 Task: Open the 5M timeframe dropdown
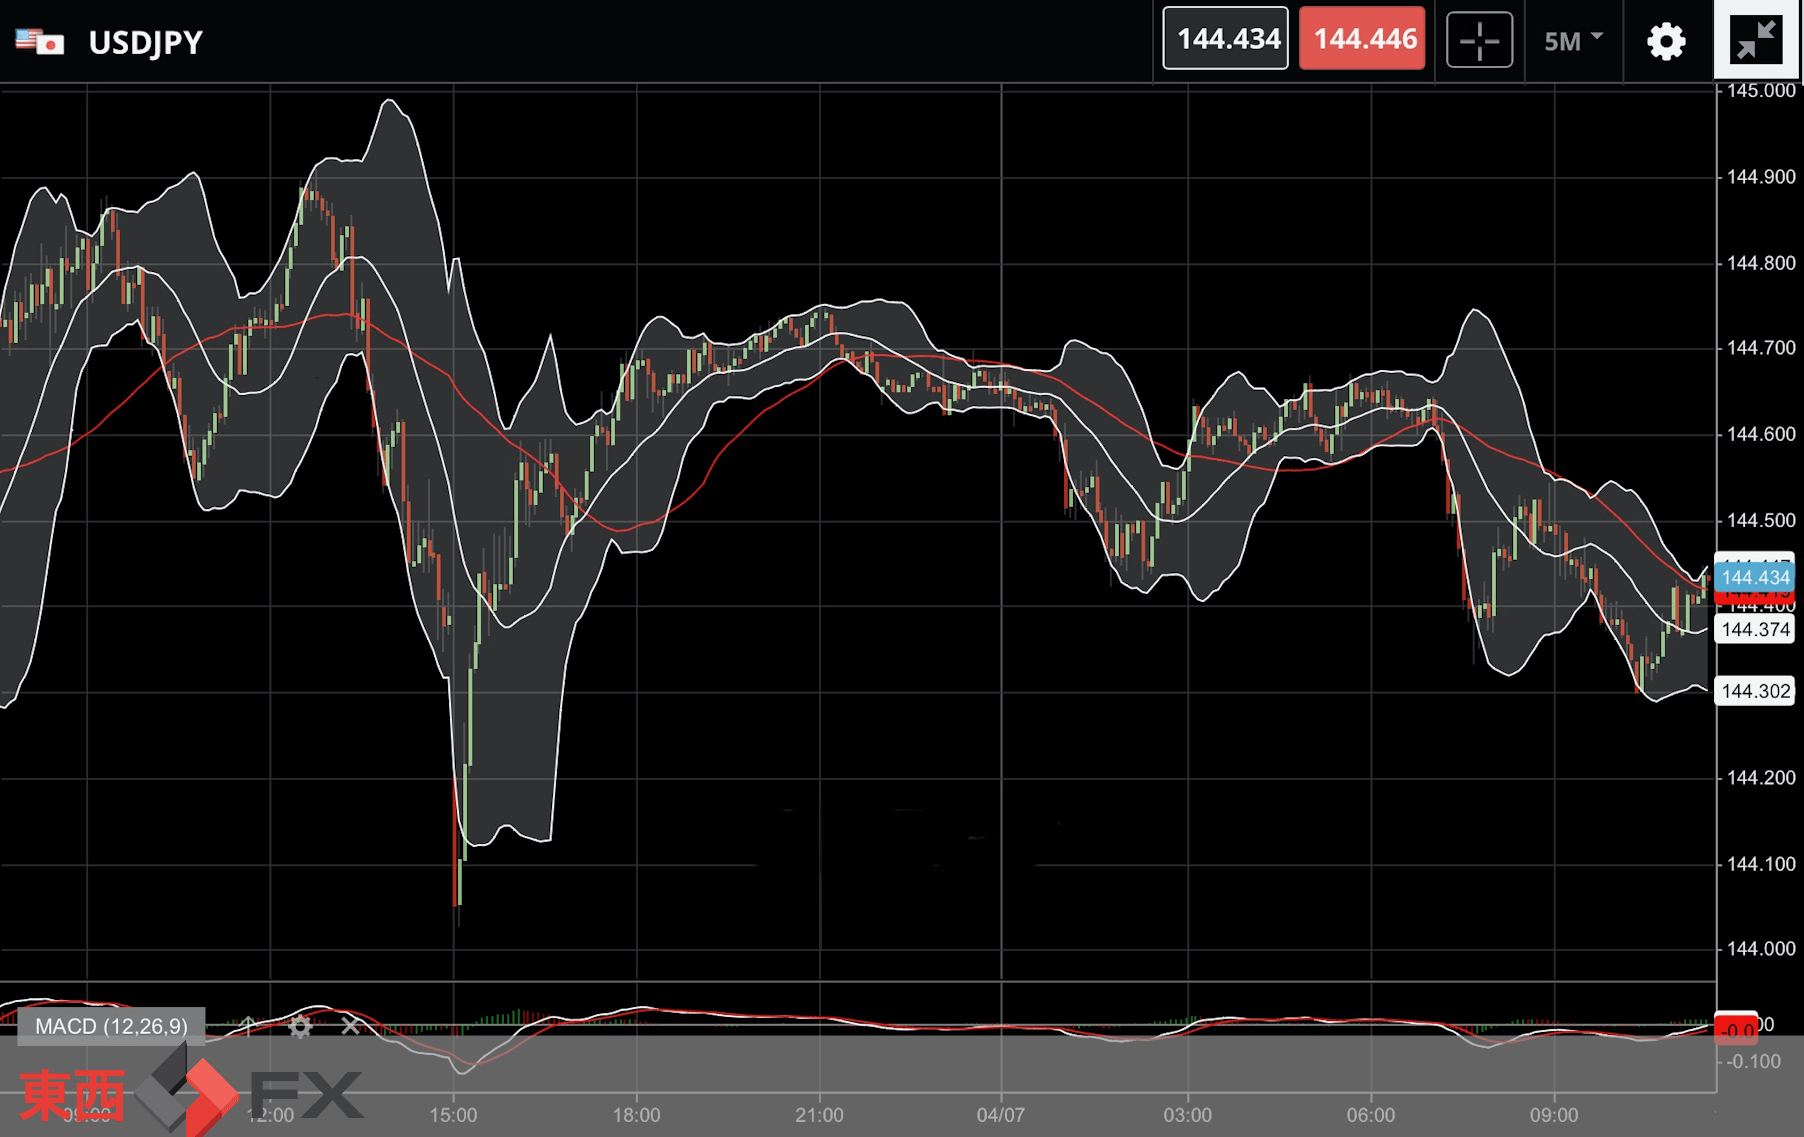pos(1573,41)
